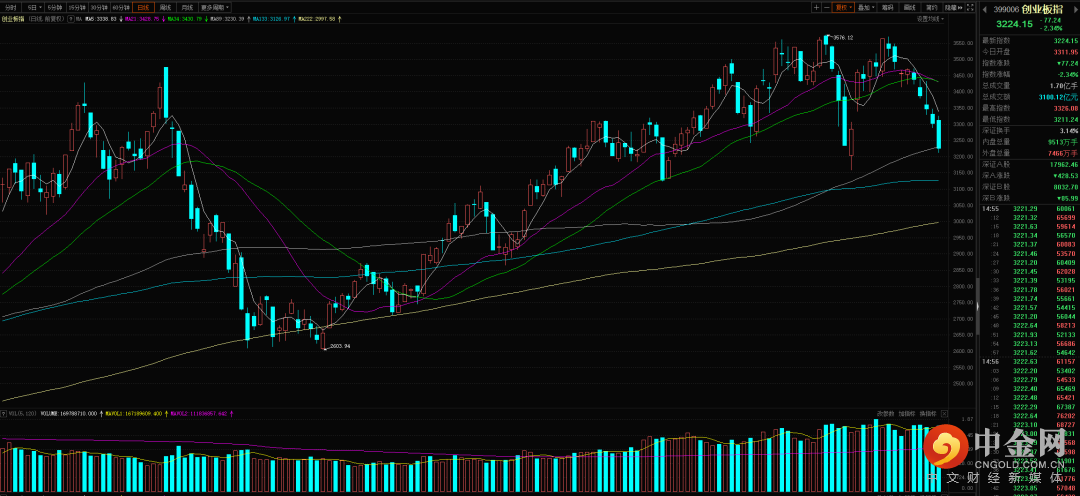Click the latest price 3224.15
Screen dimensions: 1080x496
[x=1014, y=24]
